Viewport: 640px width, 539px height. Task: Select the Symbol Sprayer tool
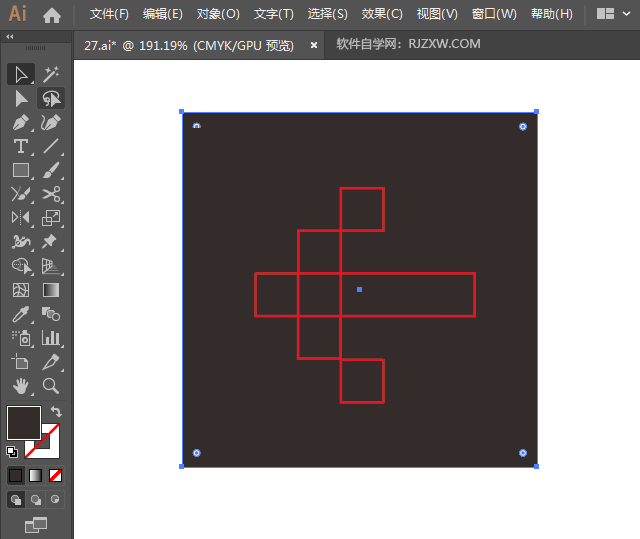coord(21,338)
